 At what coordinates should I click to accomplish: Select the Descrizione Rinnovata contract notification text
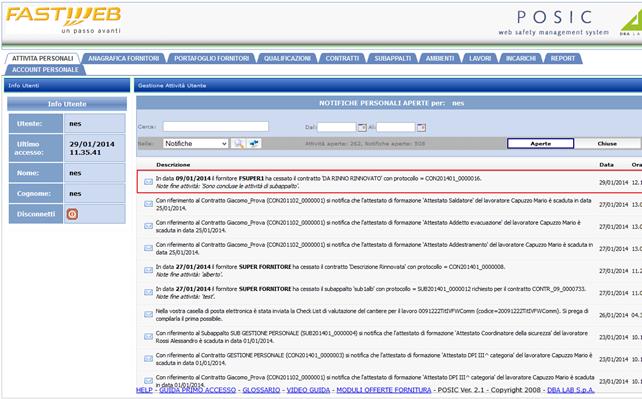[x=330, y=271]
